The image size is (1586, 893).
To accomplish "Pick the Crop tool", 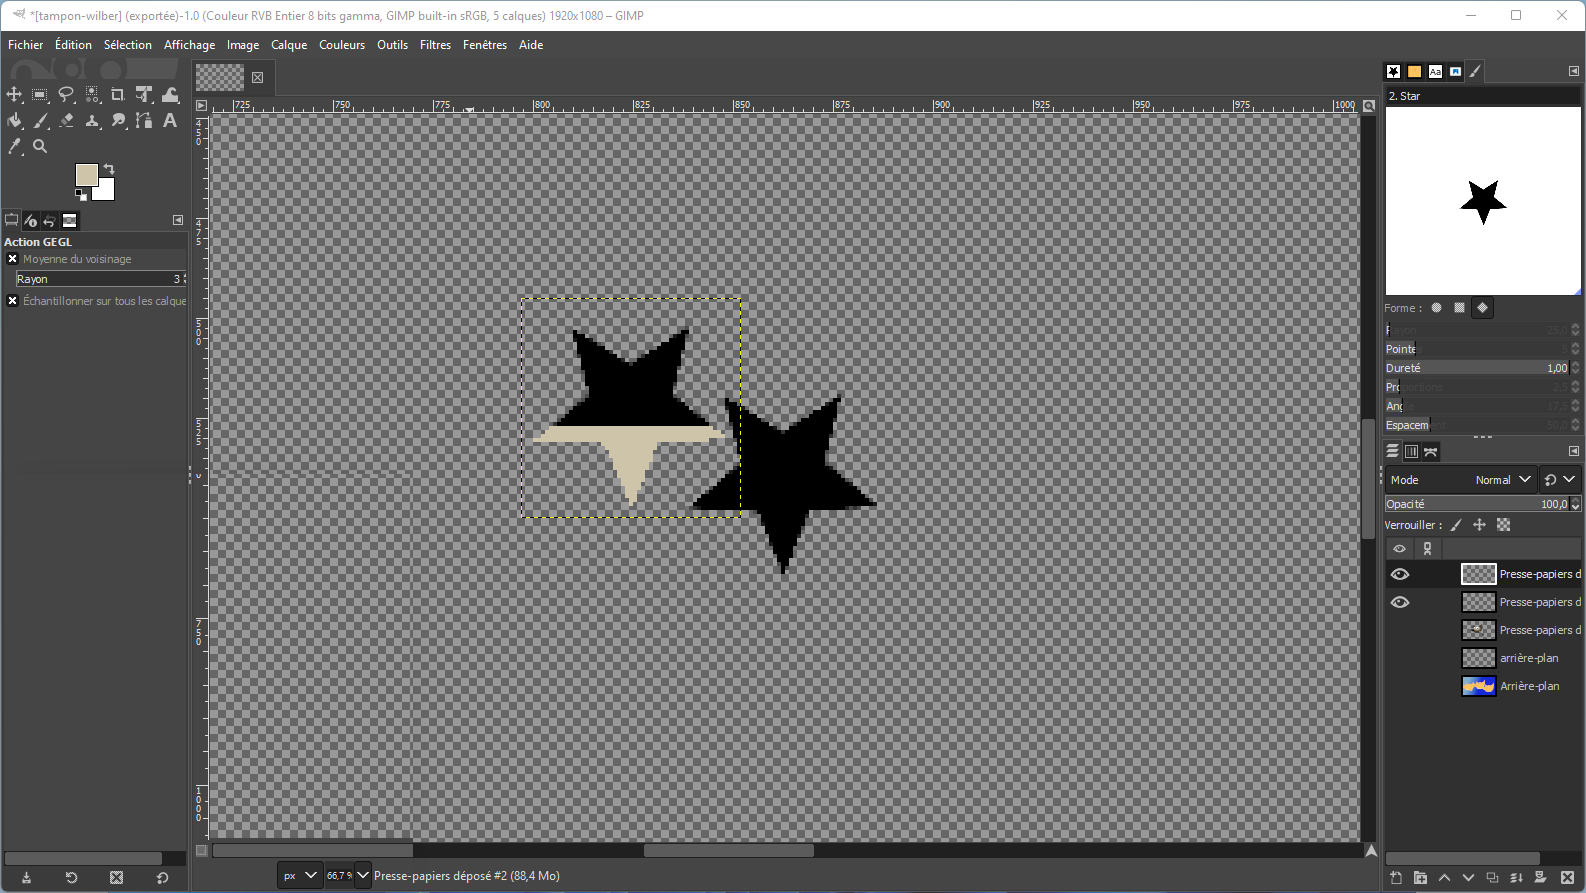I will tap(118, 94).
